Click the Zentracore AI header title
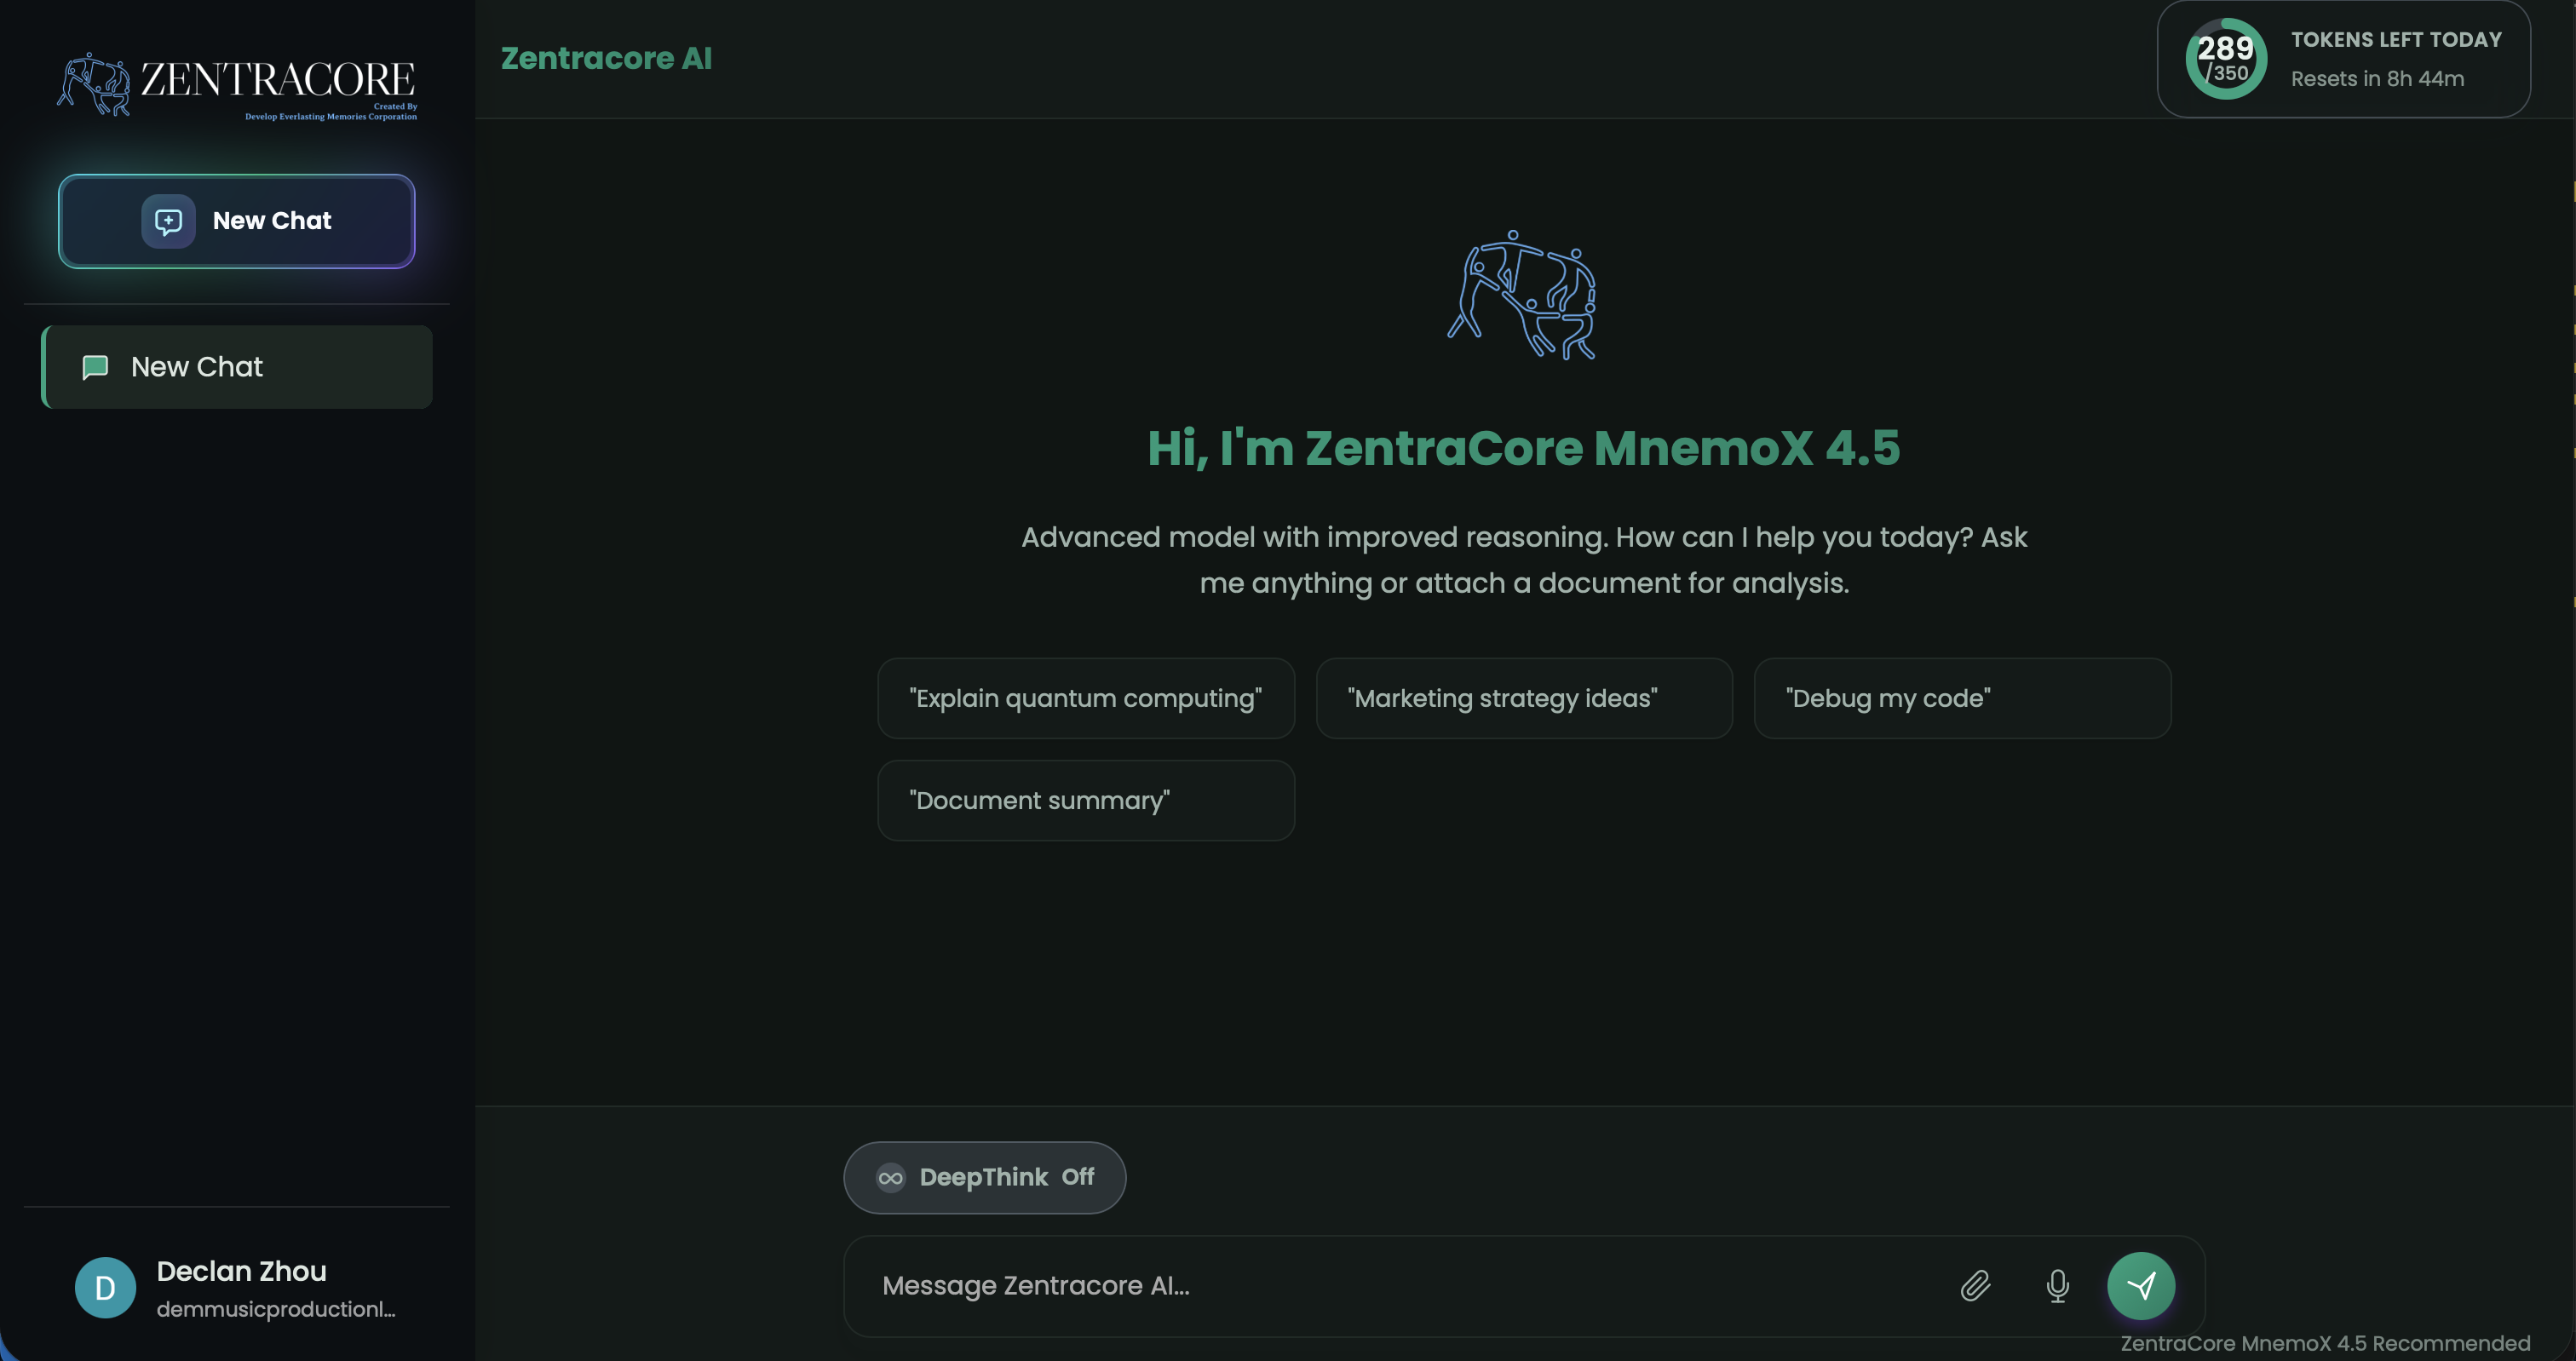The height and width of the screenshot is (1361, 2576). point(606,59)
